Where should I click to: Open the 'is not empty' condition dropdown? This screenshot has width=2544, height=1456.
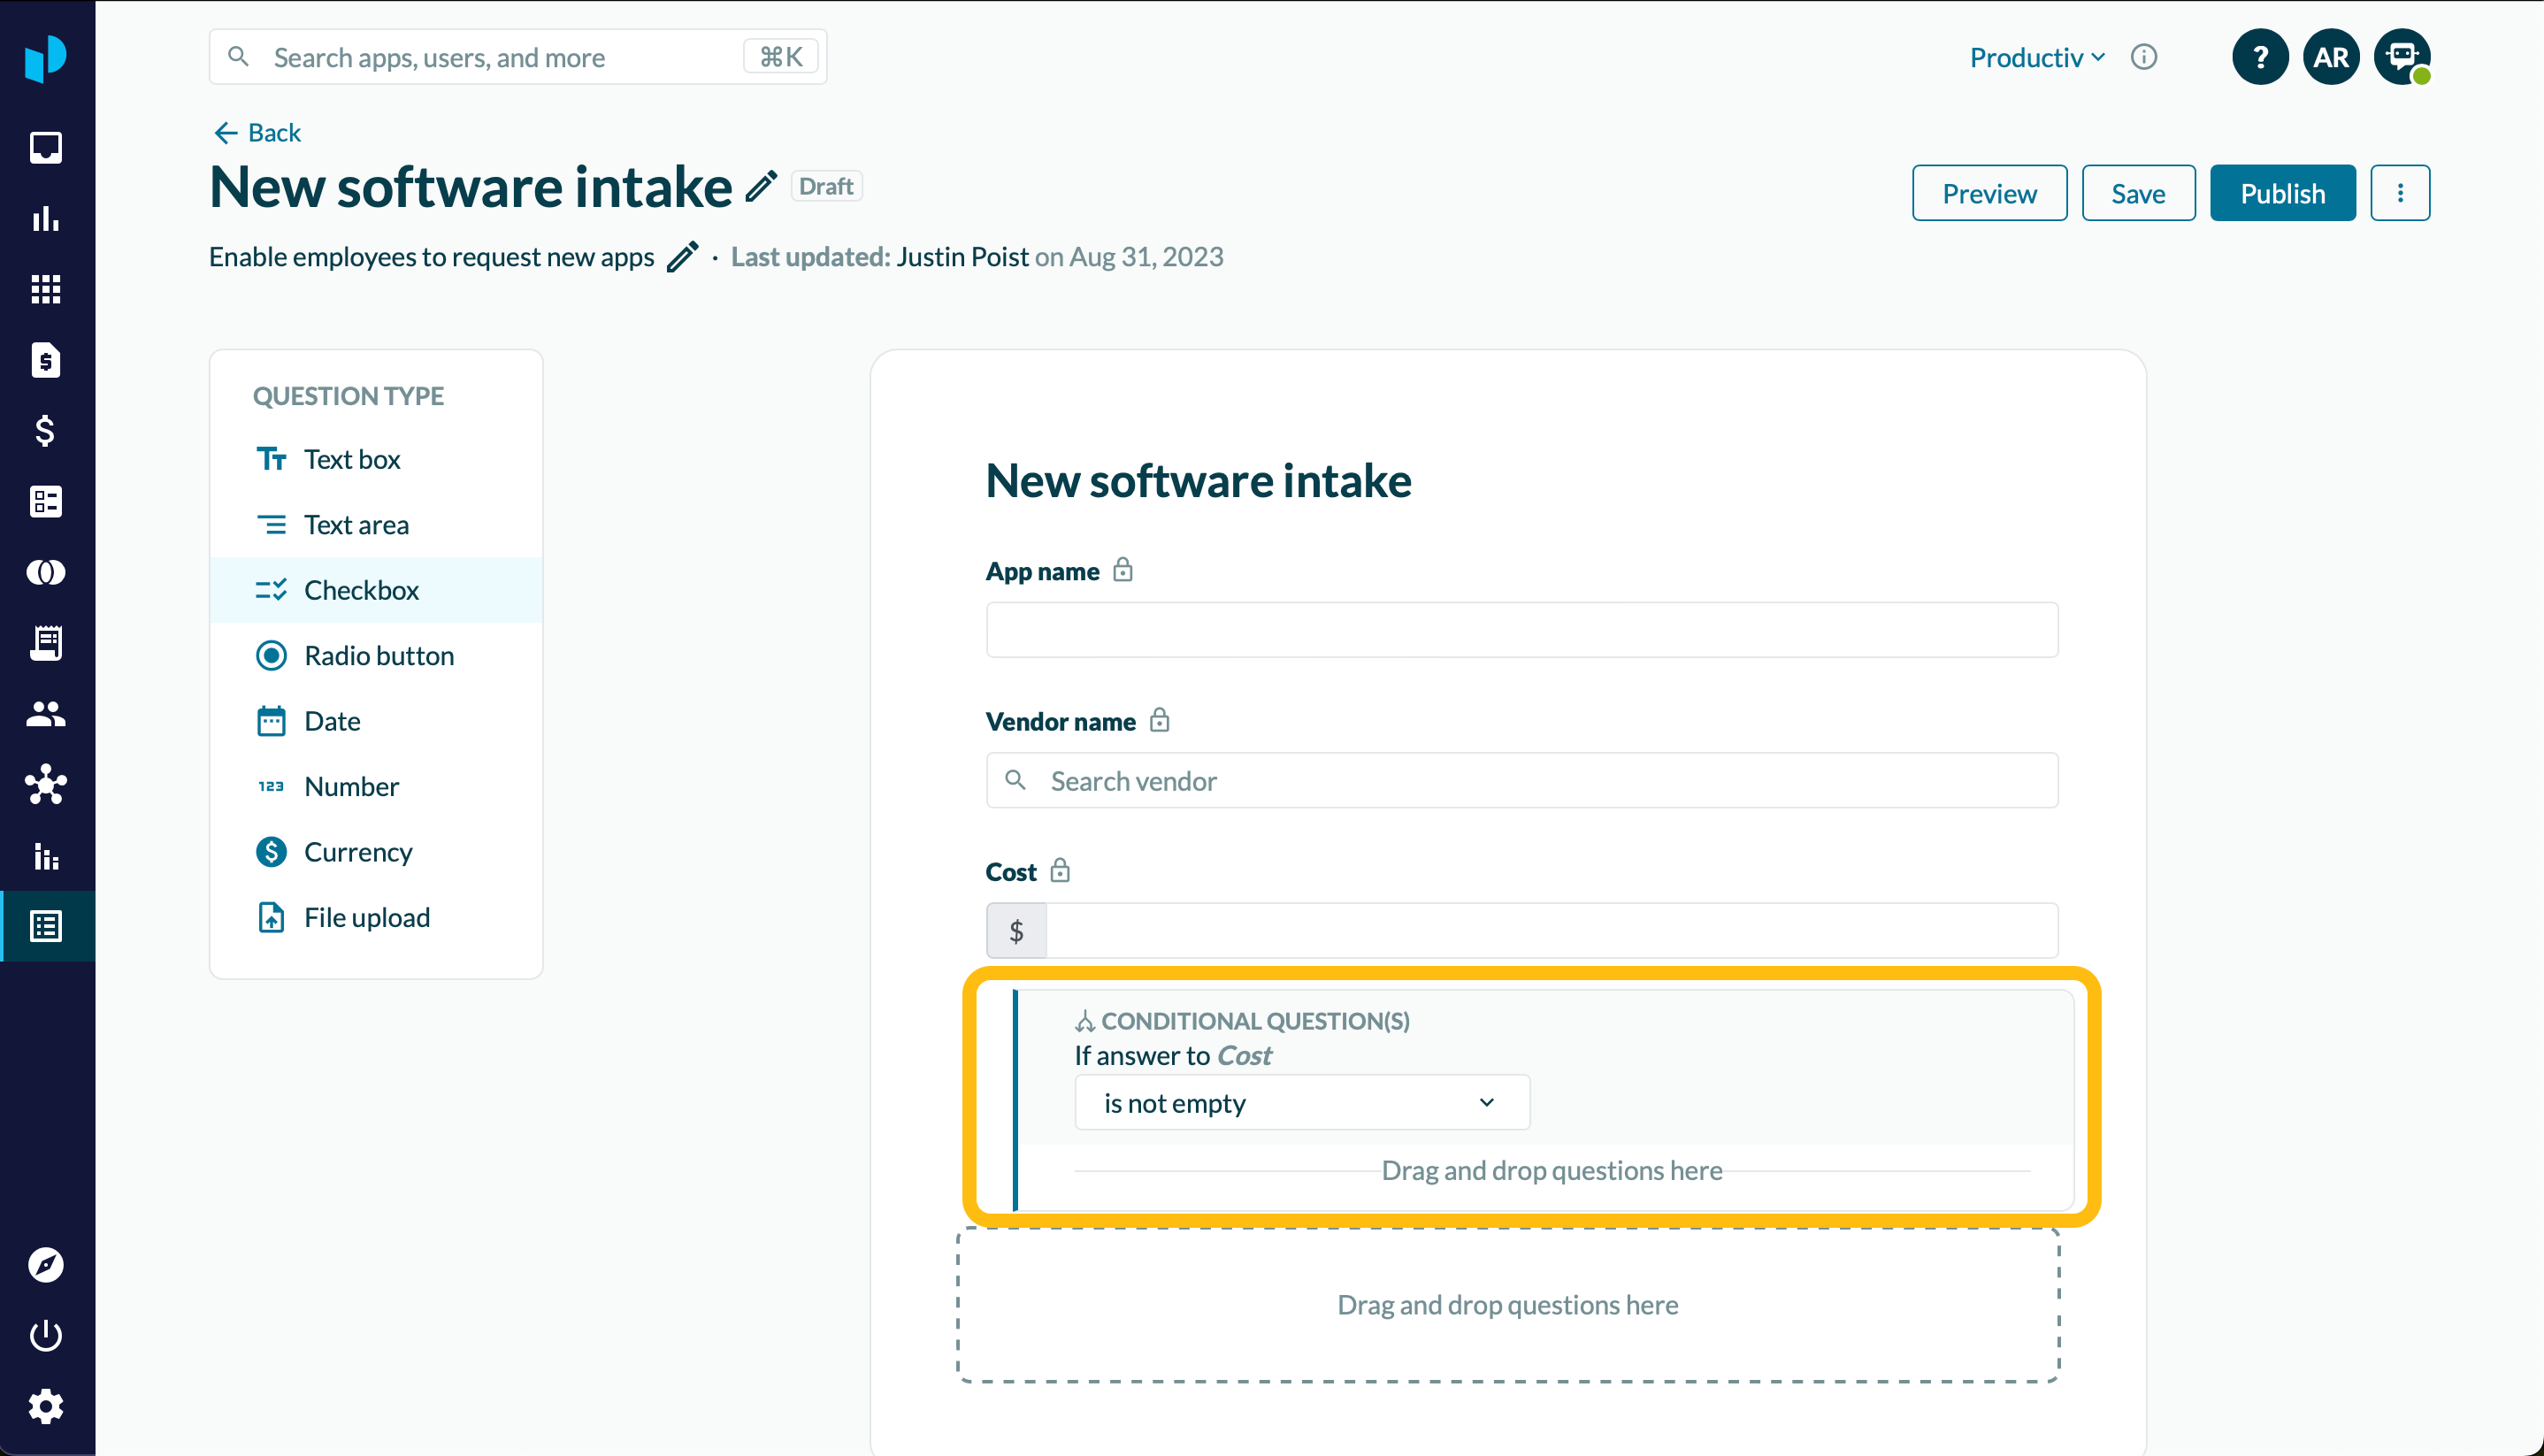(x=1301, y=1103)
